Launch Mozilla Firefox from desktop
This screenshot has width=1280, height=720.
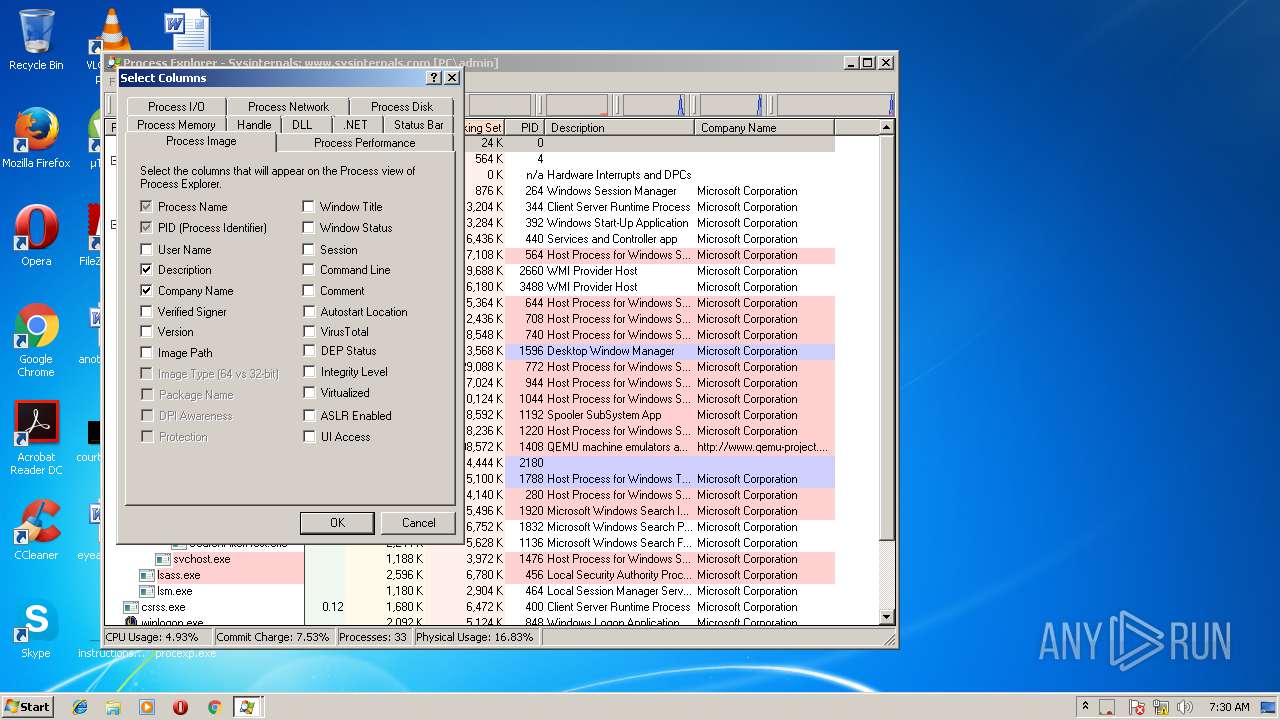click(36, 138)
